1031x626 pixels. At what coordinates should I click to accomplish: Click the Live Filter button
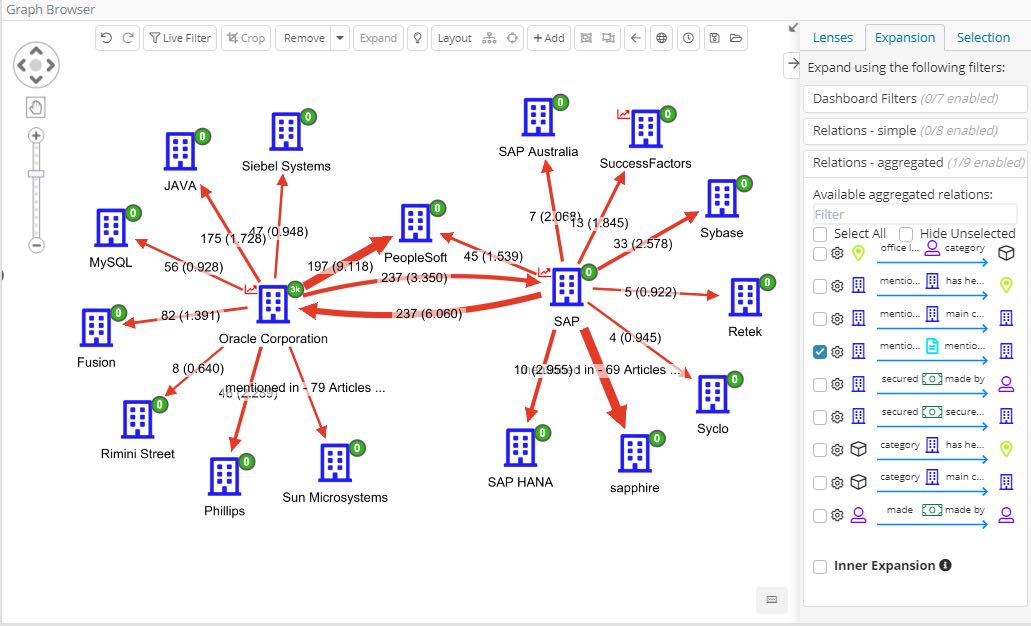(180, 38)
